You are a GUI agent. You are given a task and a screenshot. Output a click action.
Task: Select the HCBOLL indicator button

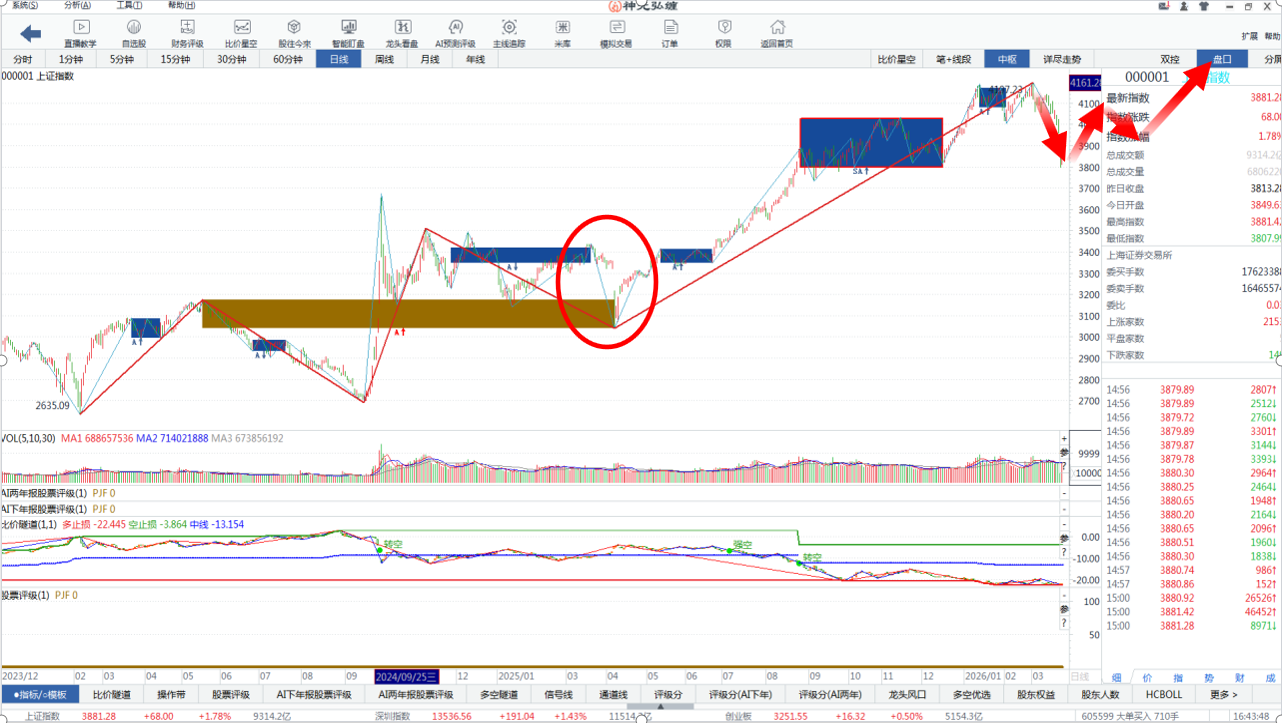pyautogui.click(x=1164, y=694)
